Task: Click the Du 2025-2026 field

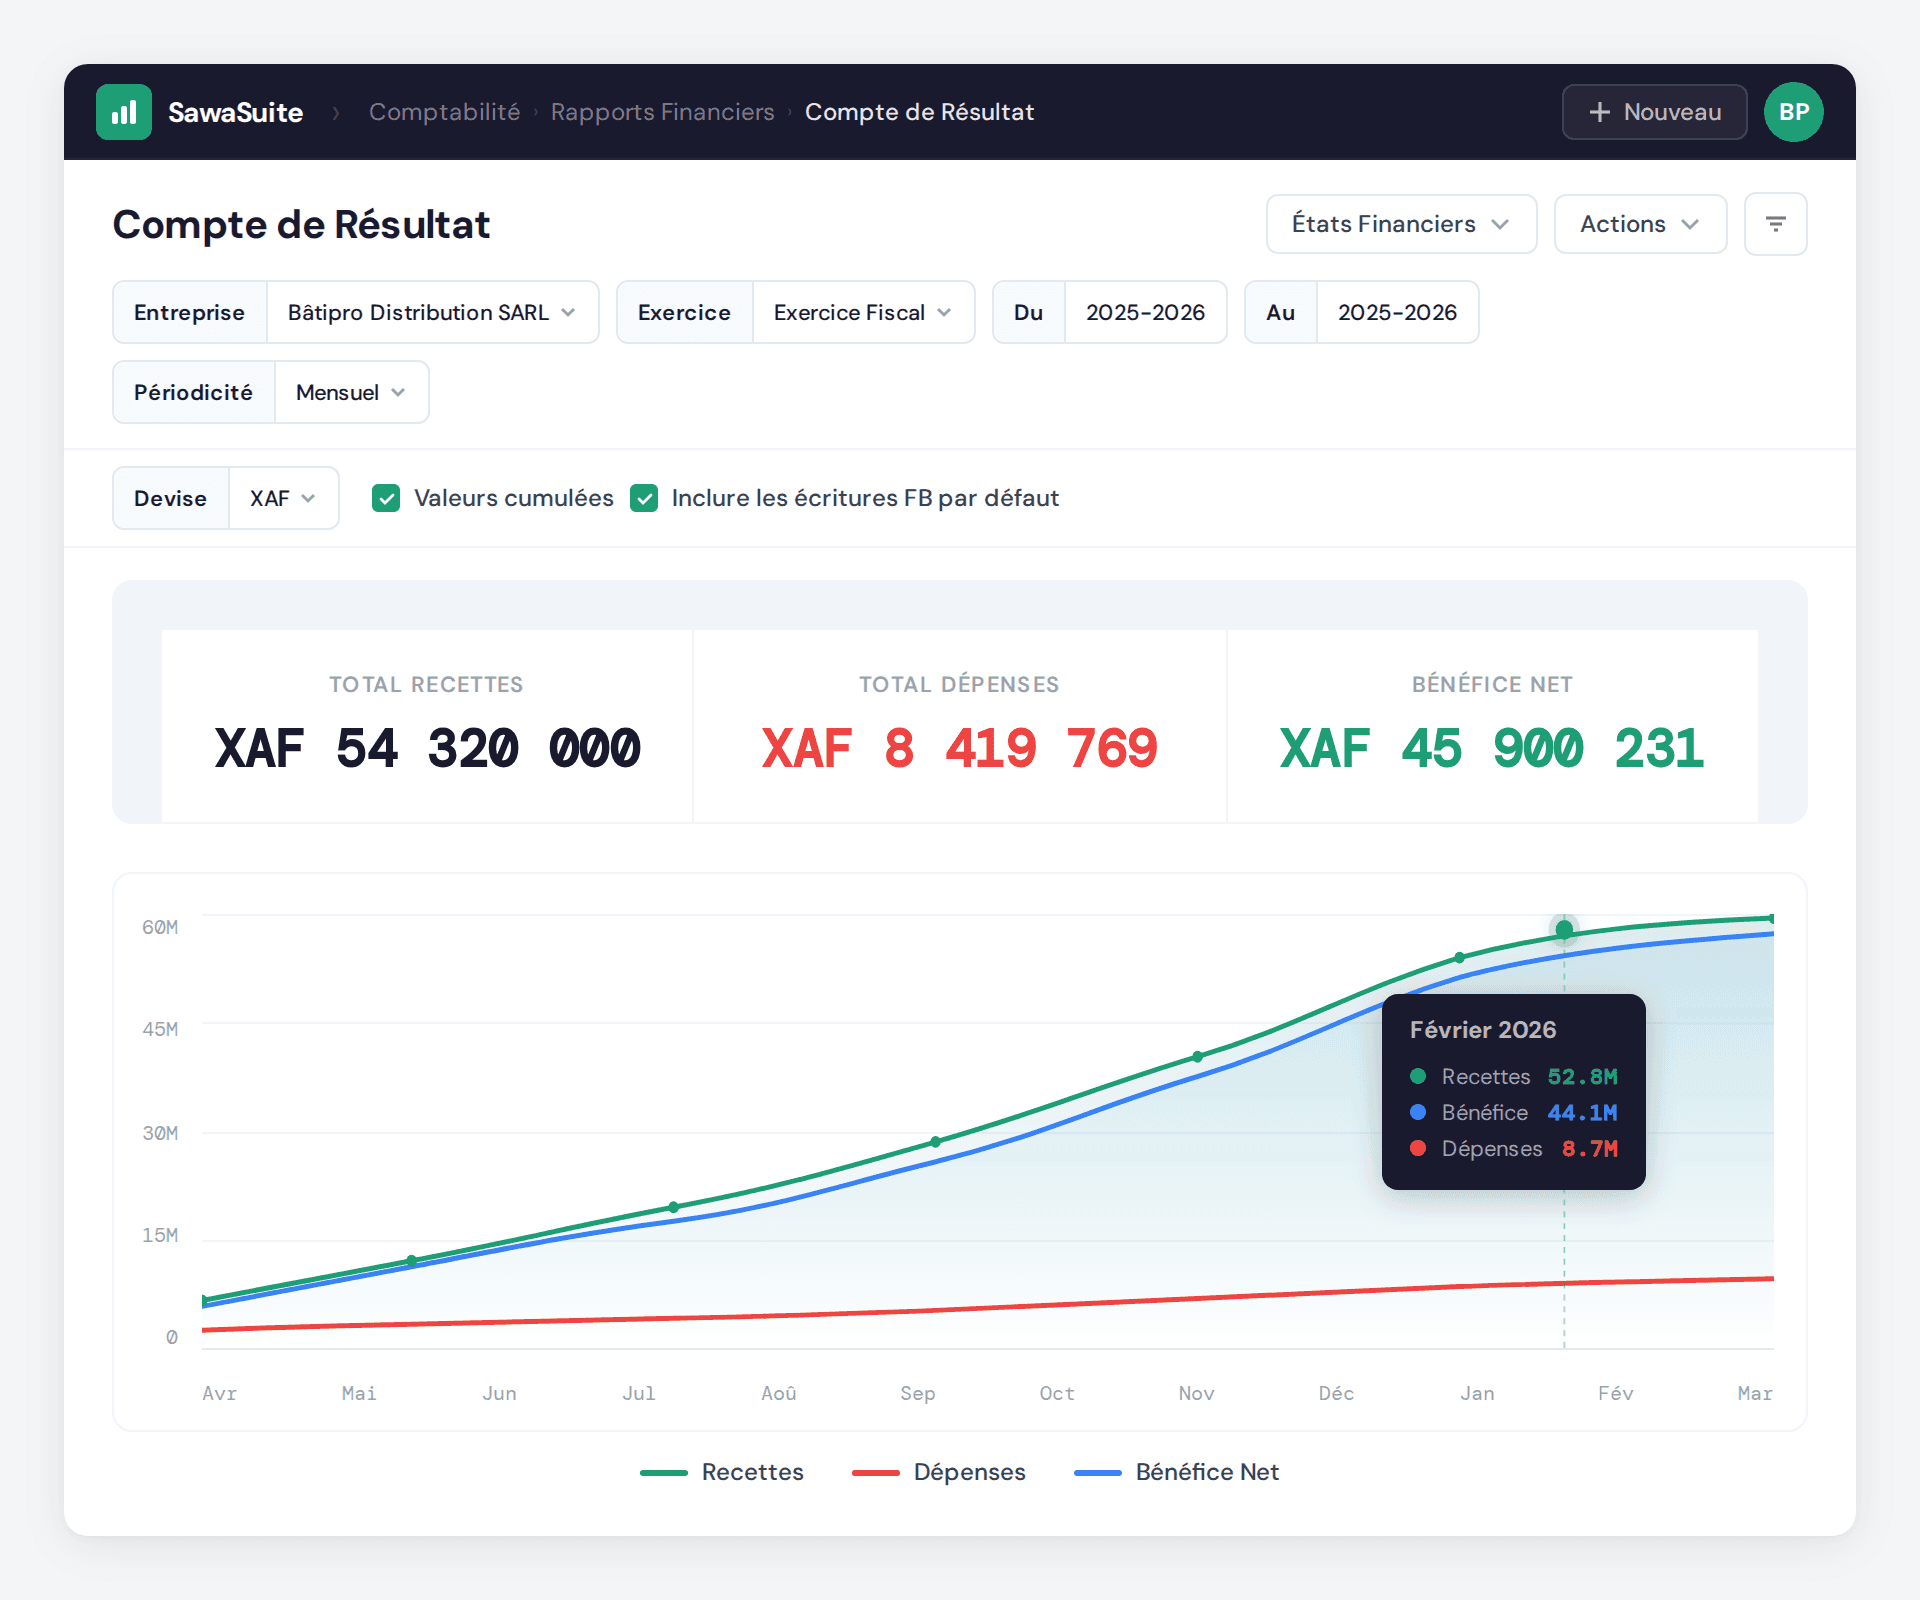Action: [1145, 312]
